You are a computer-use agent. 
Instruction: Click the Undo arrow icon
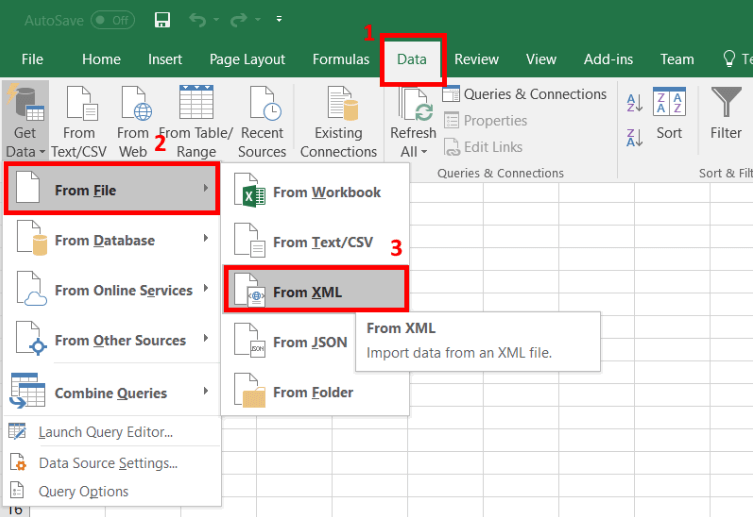click(198, 19)
